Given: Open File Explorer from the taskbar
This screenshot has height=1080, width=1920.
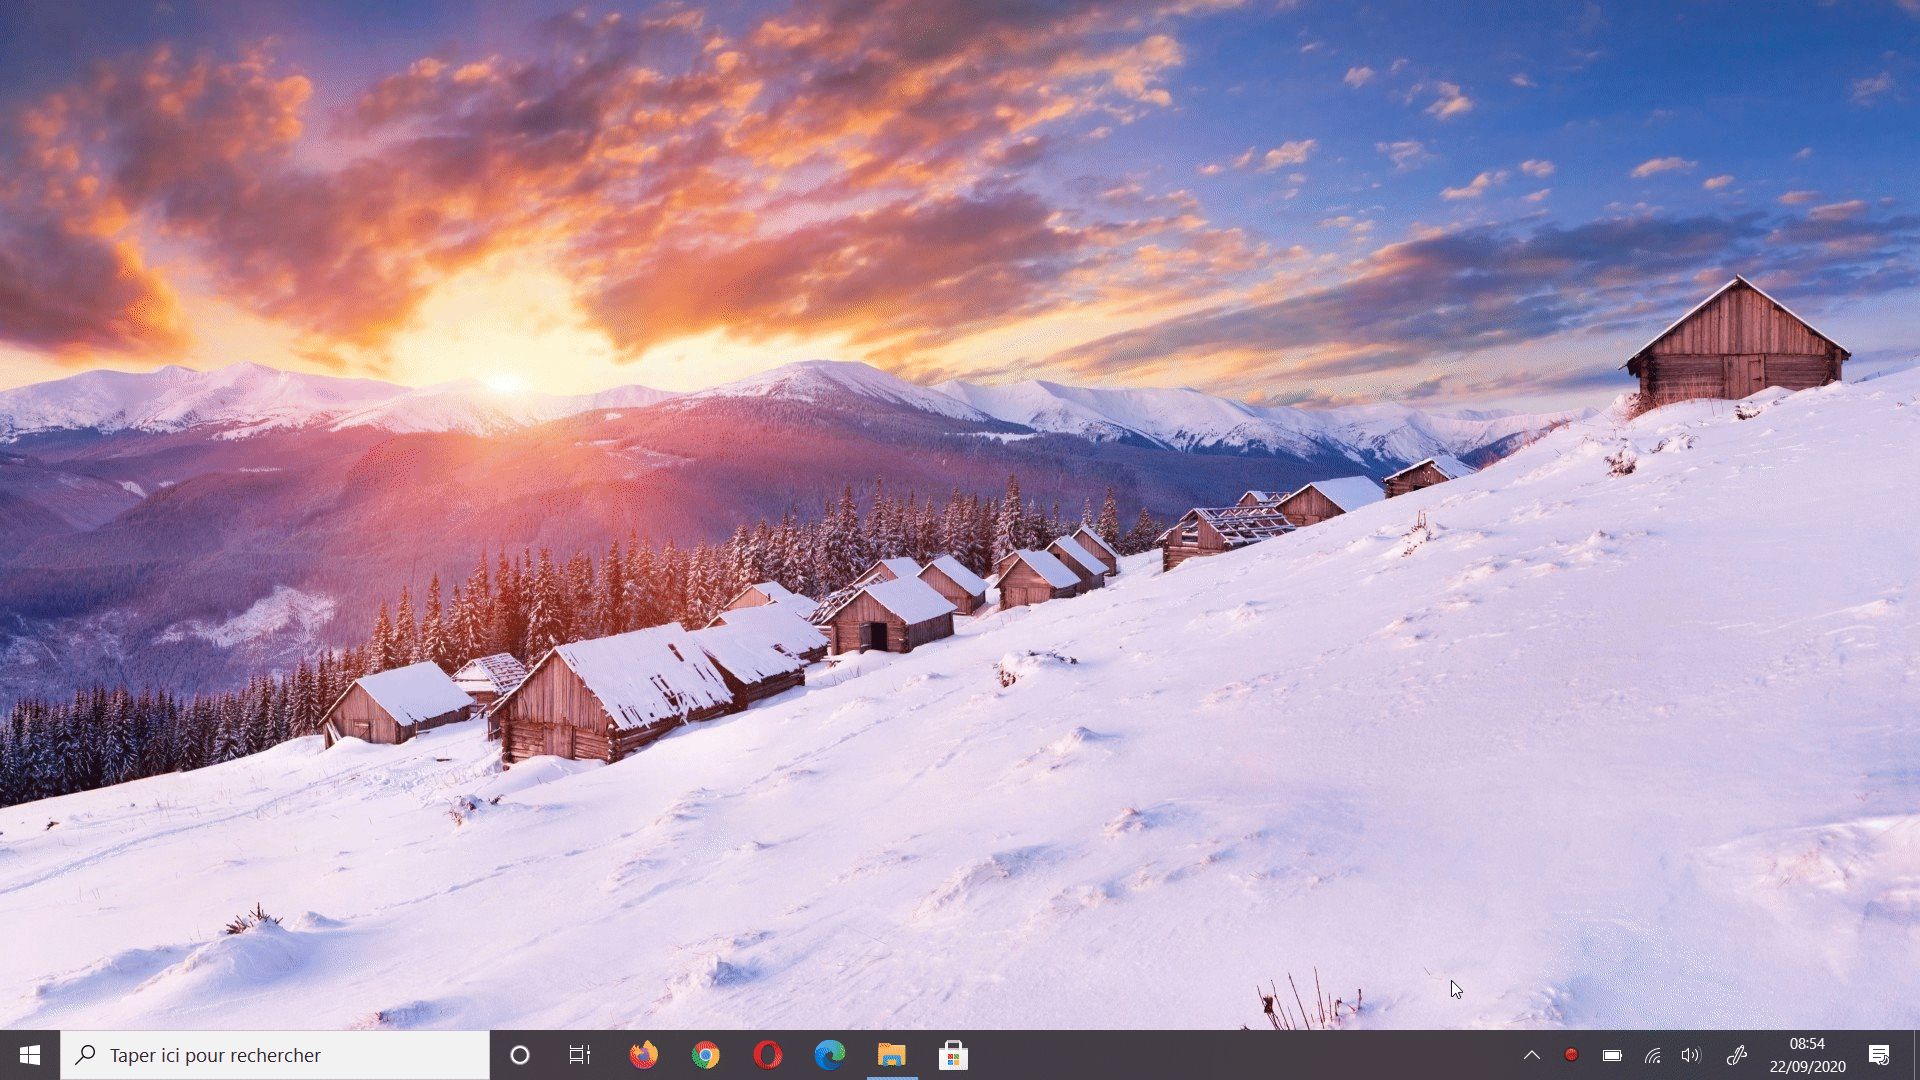Looking at the screenshot, I should (891, 1055).
